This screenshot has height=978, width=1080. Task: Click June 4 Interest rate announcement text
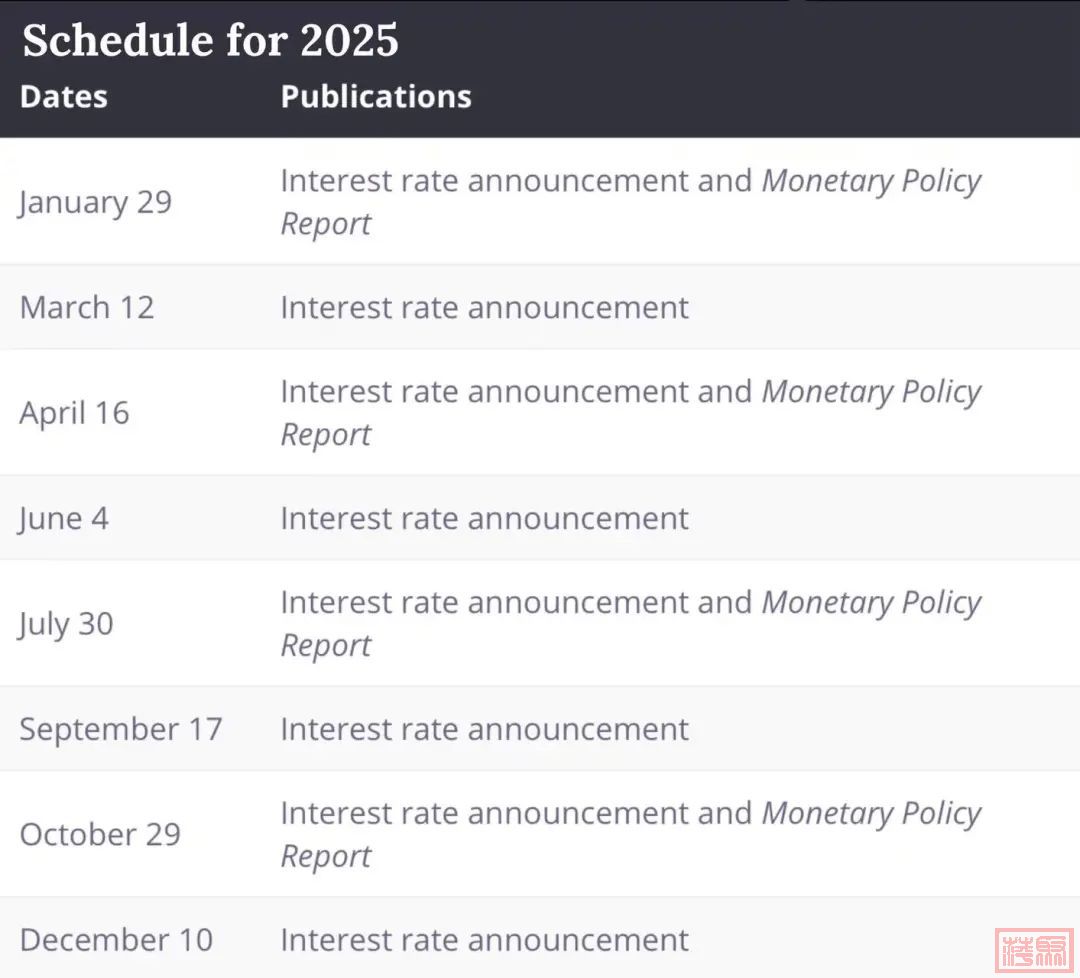tap(484, 518)
